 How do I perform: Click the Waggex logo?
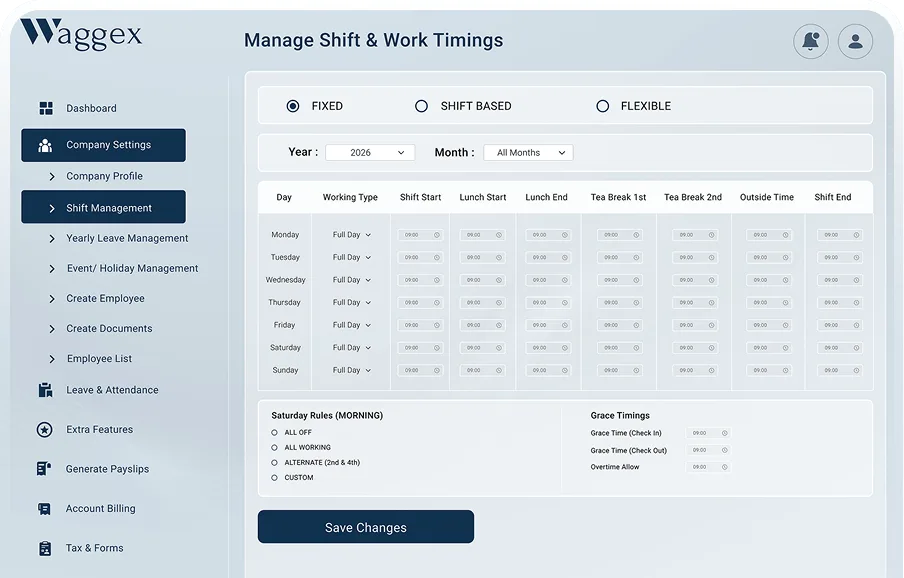[81, 33]
